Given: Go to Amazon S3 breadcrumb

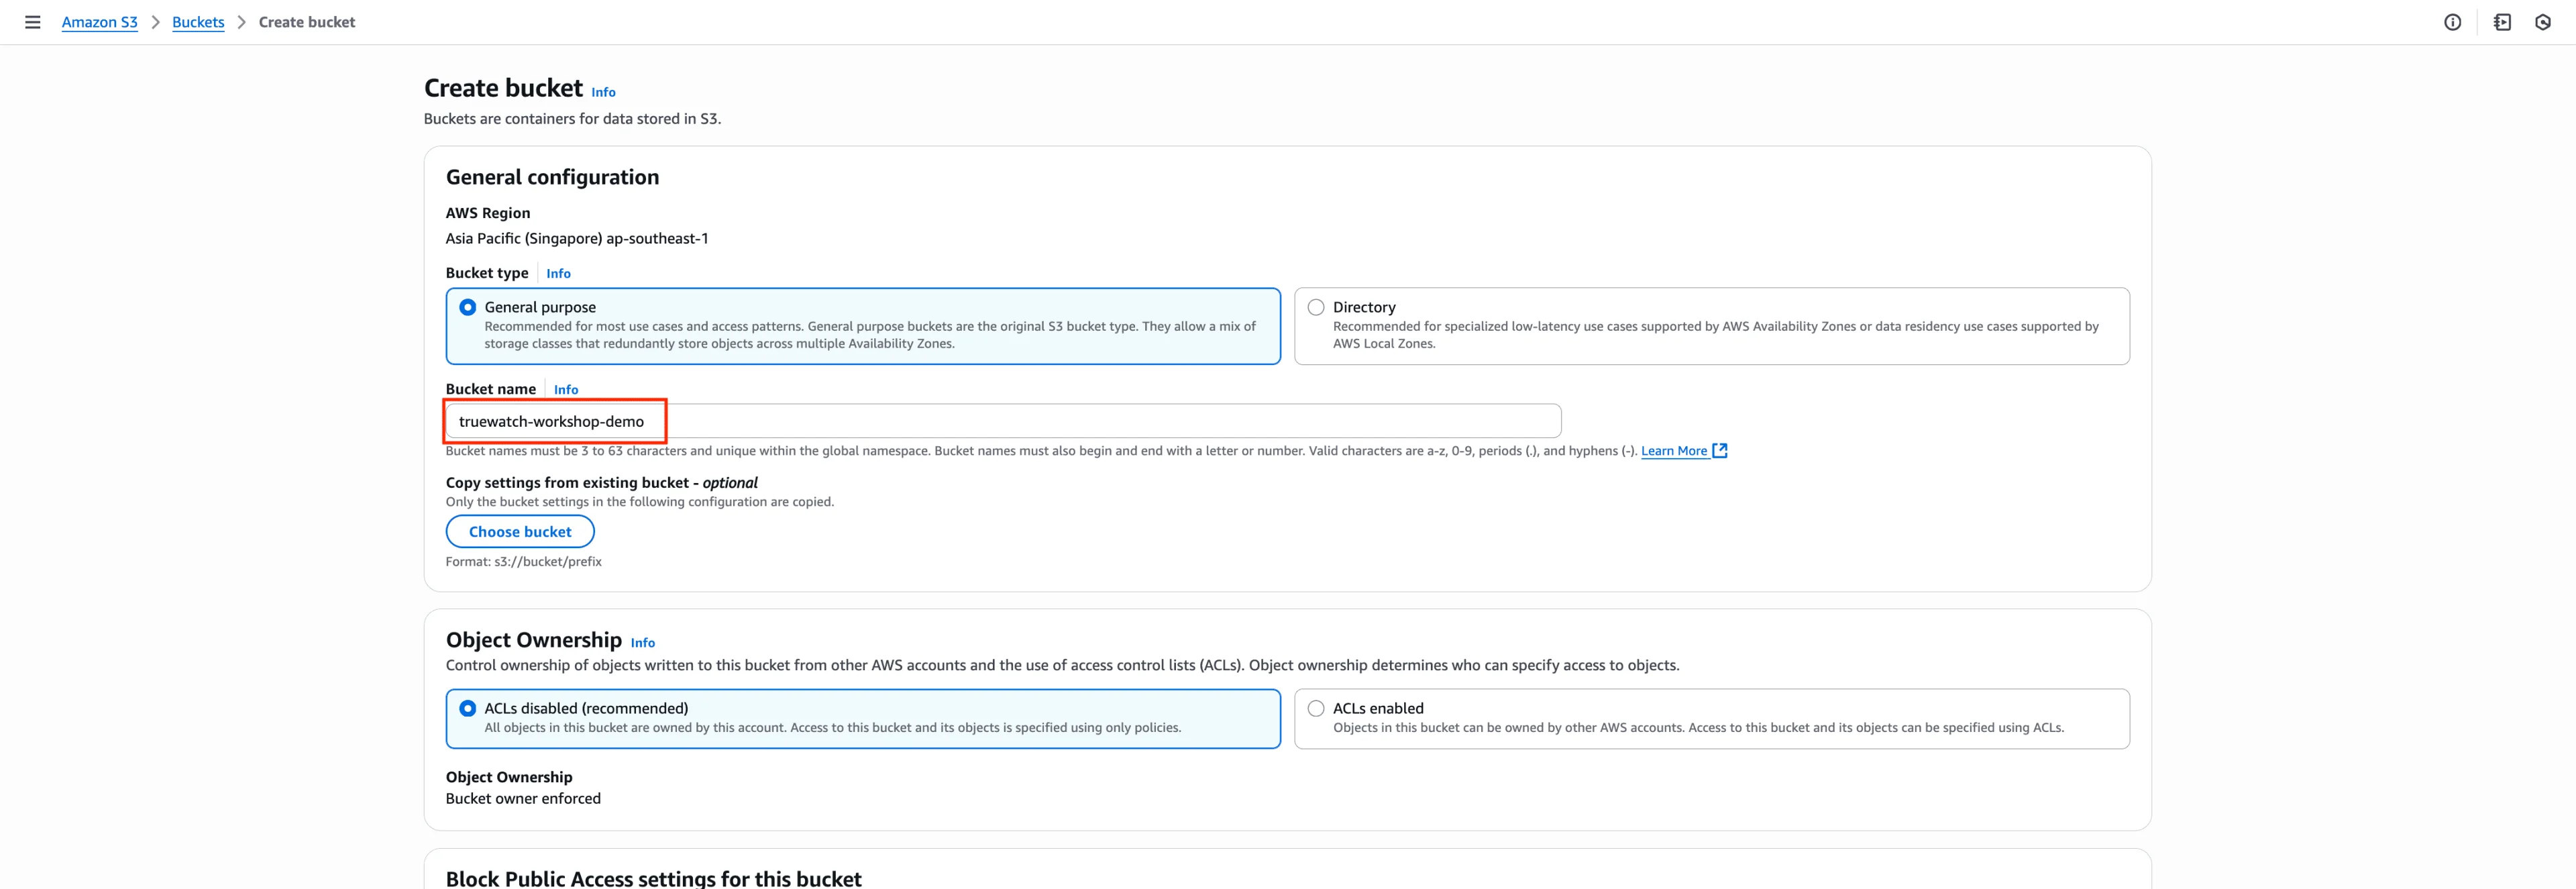Looking at the screenshot, I should pos(99,22).
